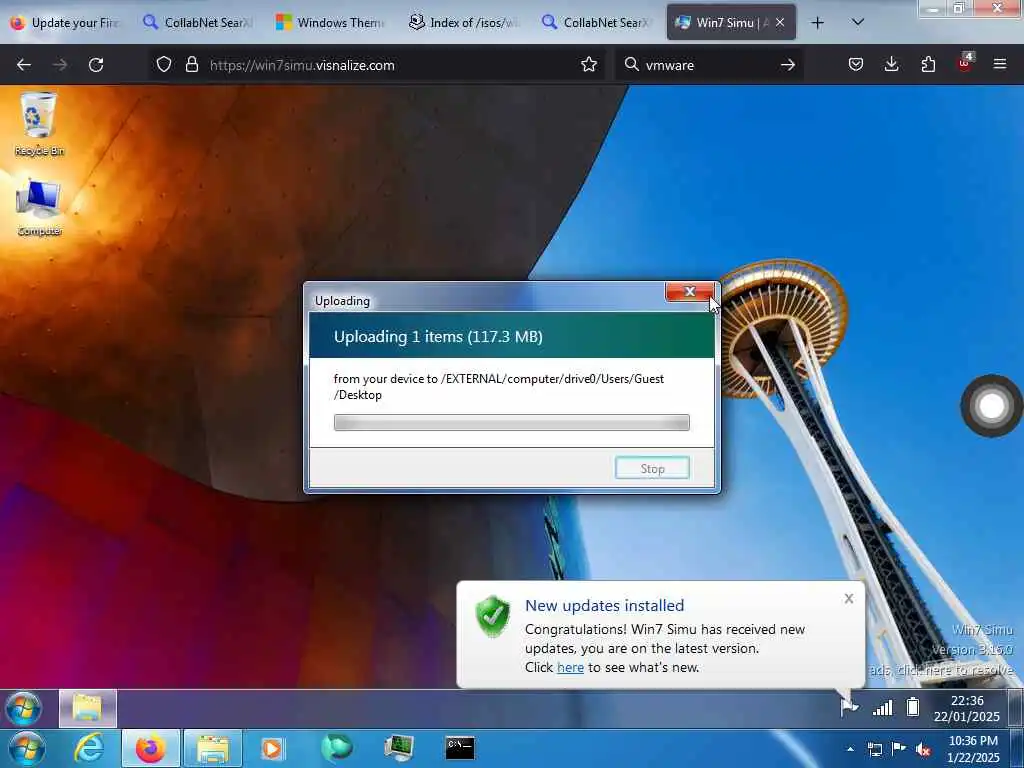The width and height of the screenshot is (1024, 768).
Task: Click the host tray network icon
Action: point(874,749)
